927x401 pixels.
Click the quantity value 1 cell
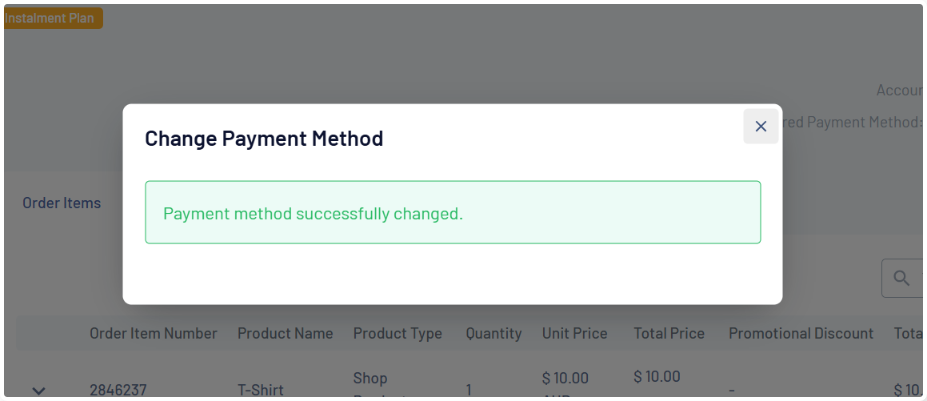[469, 390]
